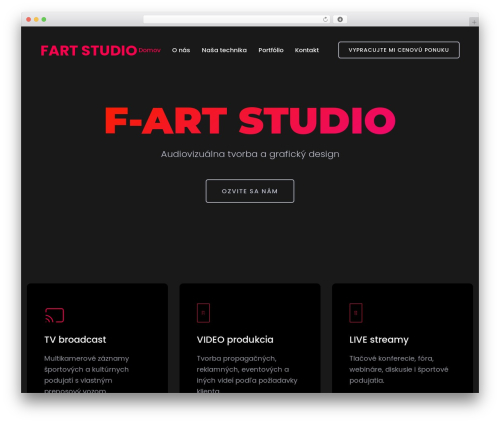This screenshot has height=423, width=500.
Task: Select the LIVE streamy heading
Action: pos(379,340)
